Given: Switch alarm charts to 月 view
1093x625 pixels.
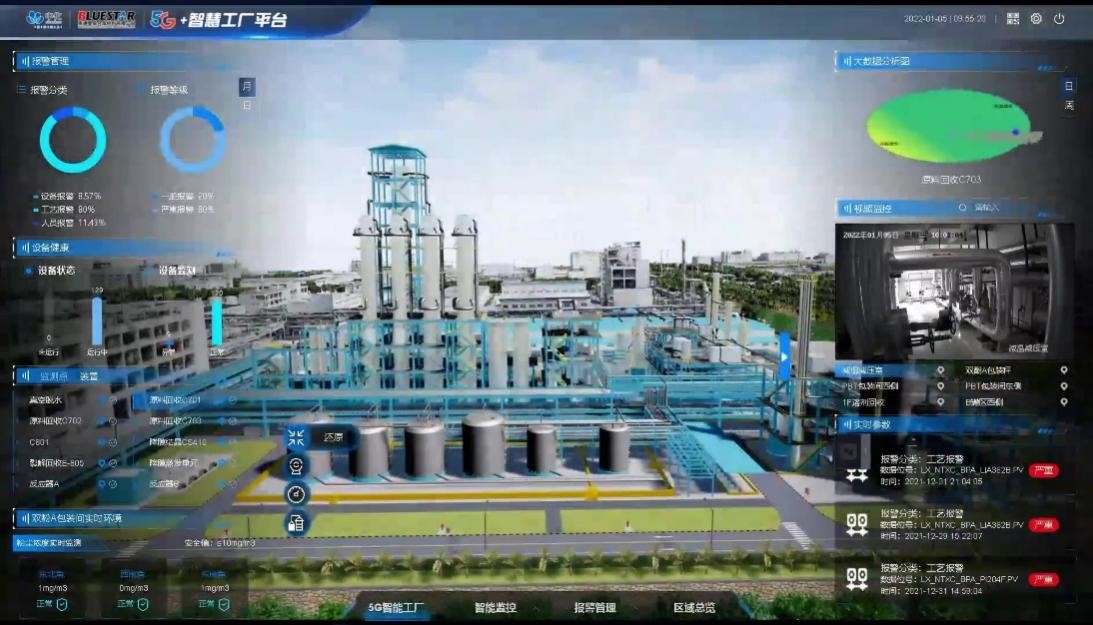Looking at the screenshot, I should coord(247,87).
